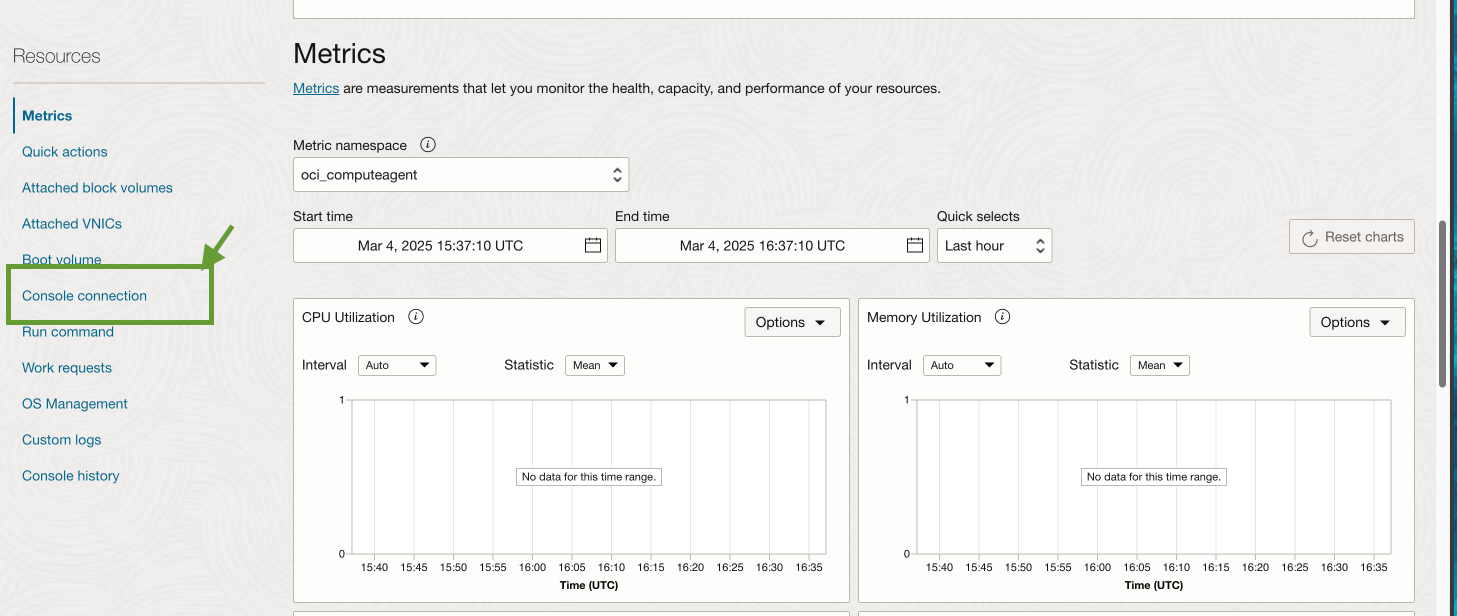Change CPU Utilization Interval Auto dropdown
1457x616 pixels.
(x=397, y=366)
